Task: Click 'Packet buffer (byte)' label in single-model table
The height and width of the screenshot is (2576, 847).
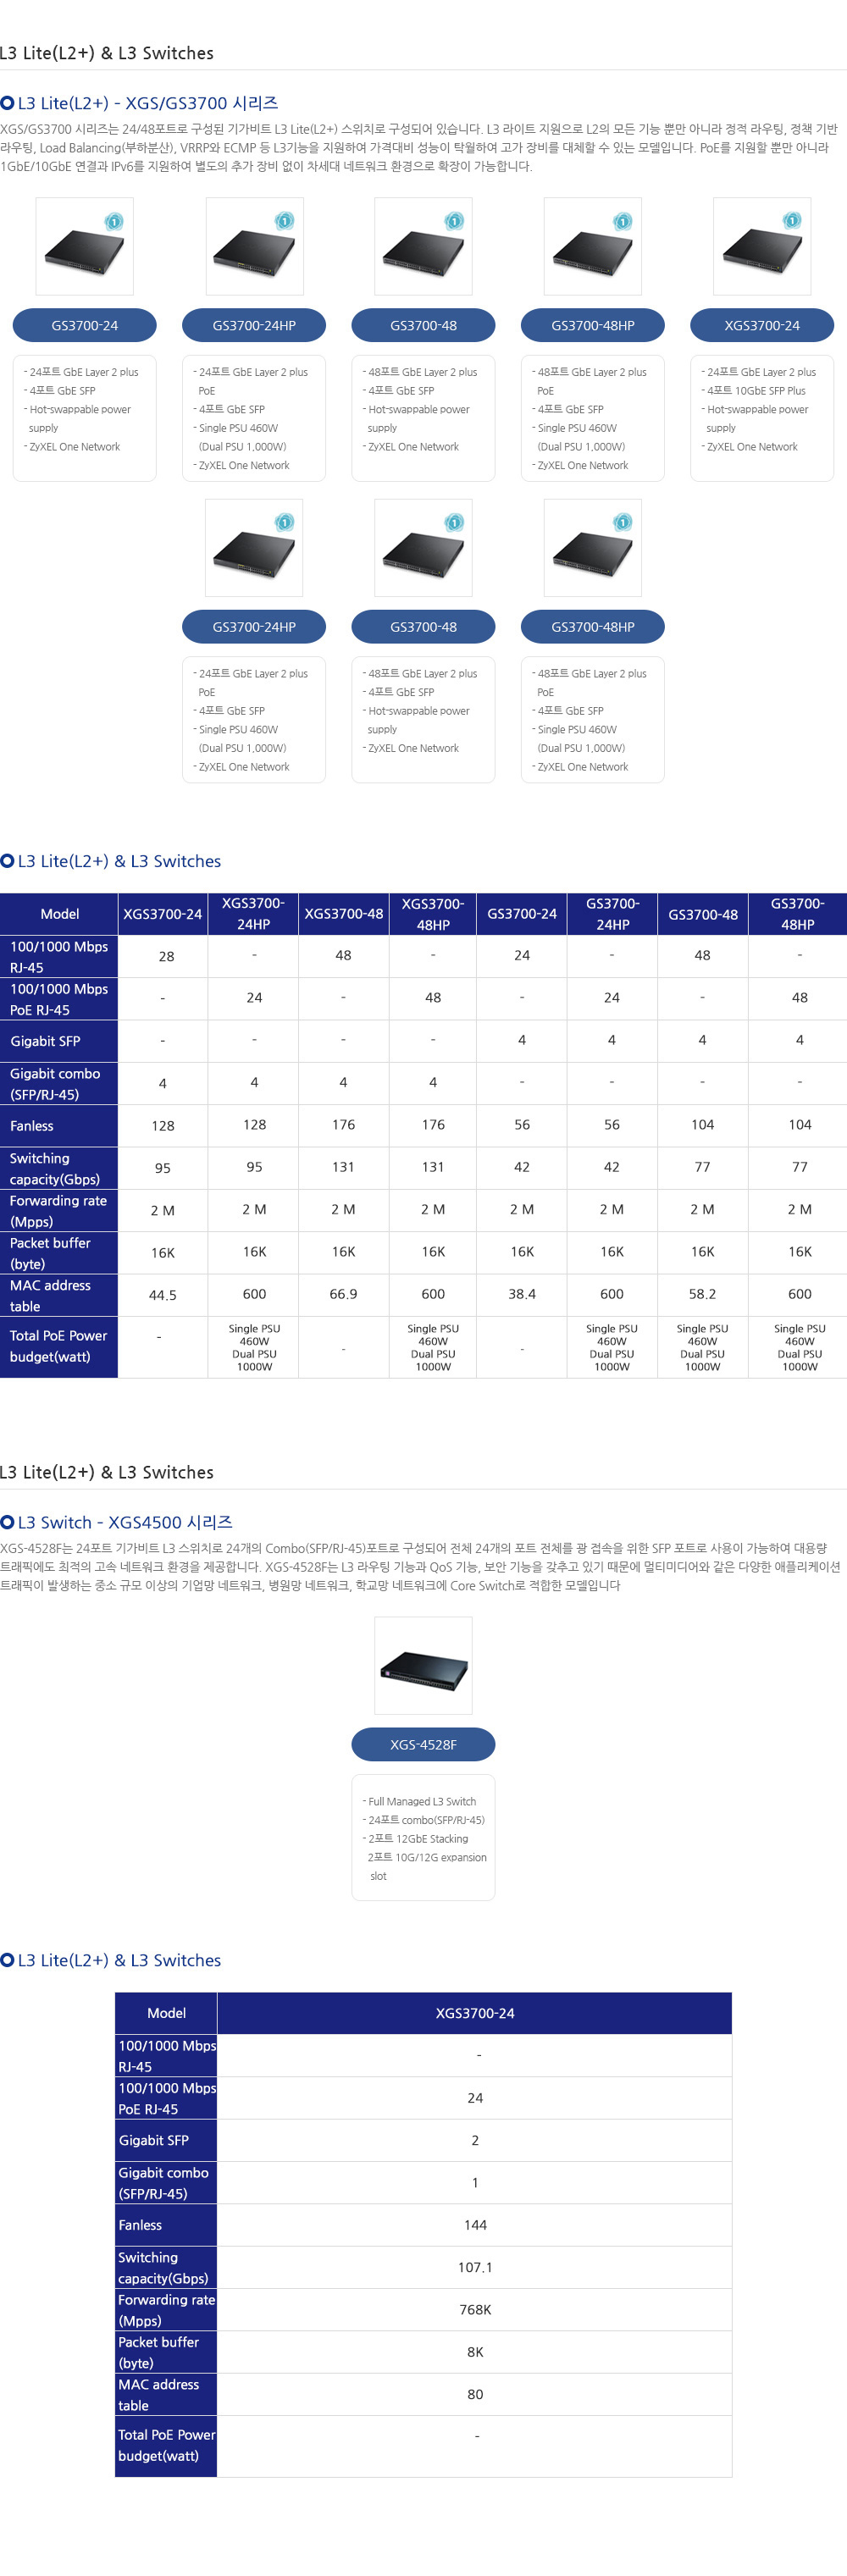Action: 166,2352
